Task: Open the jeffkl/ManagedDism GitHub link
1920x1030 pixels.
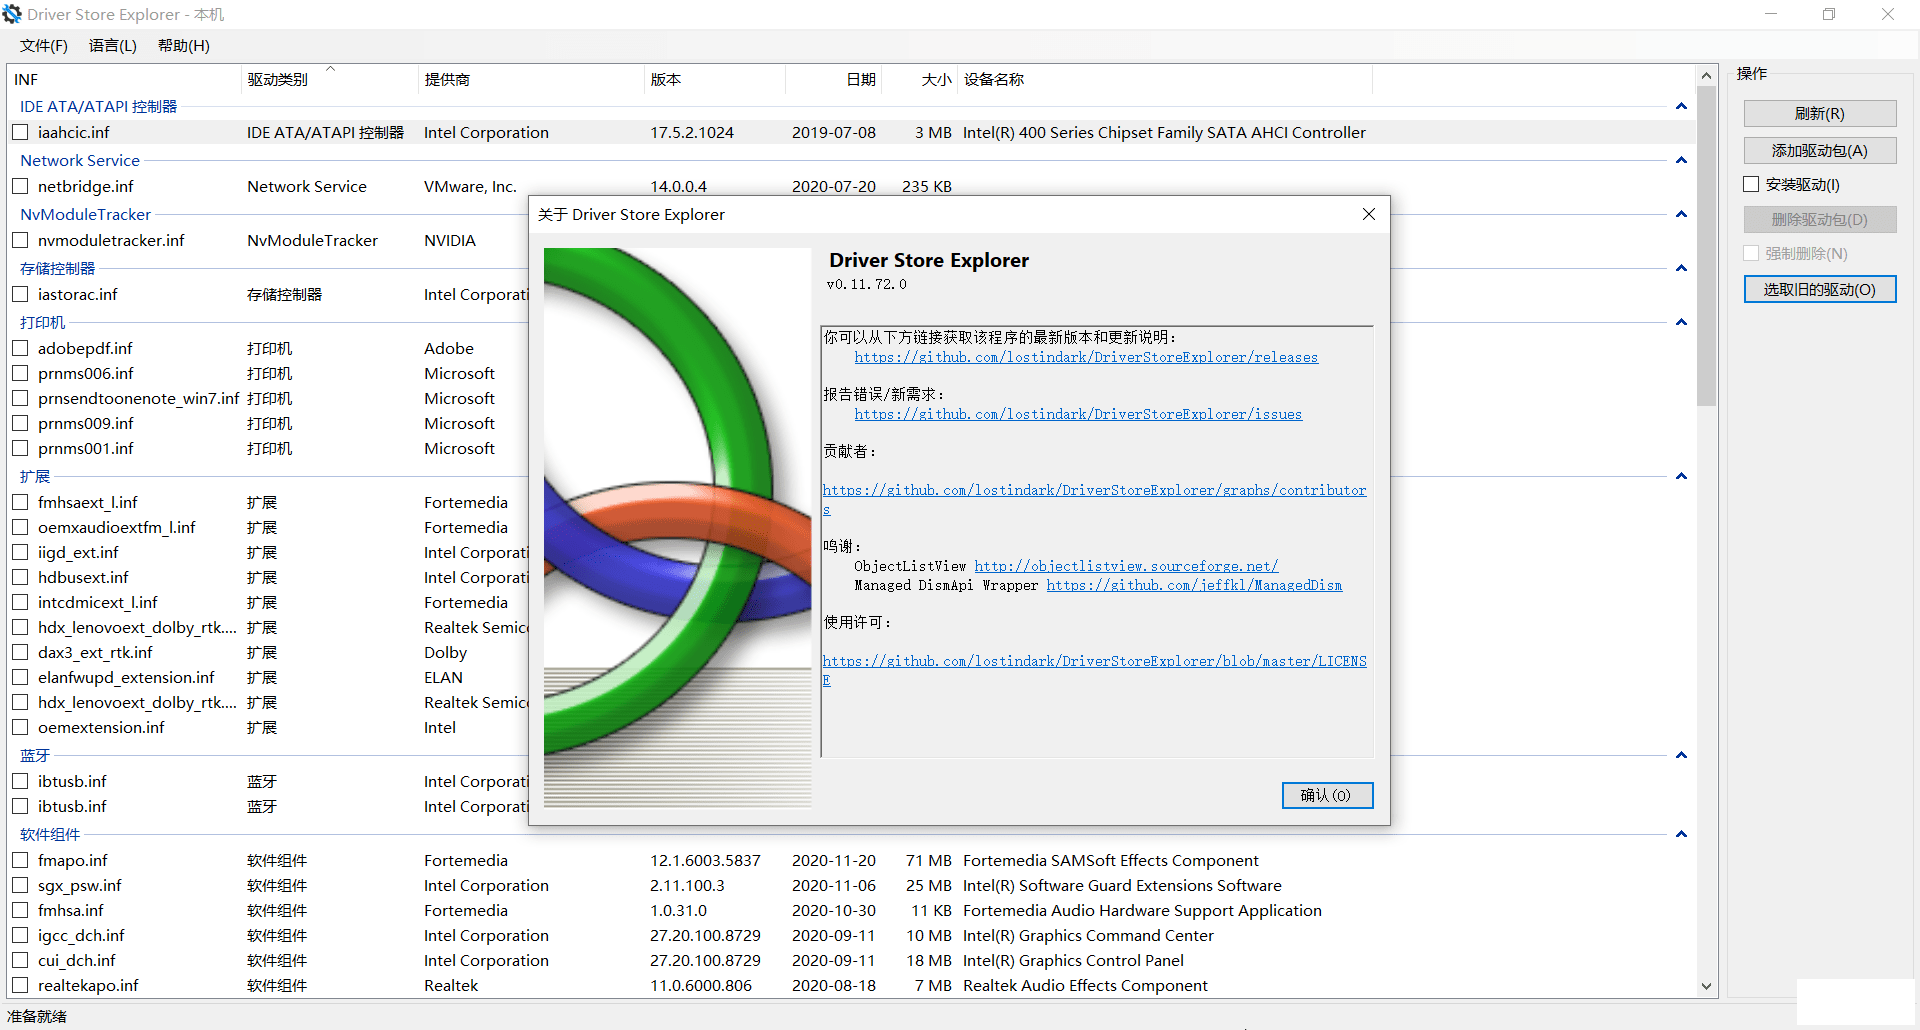Action: click(1194, 585)
